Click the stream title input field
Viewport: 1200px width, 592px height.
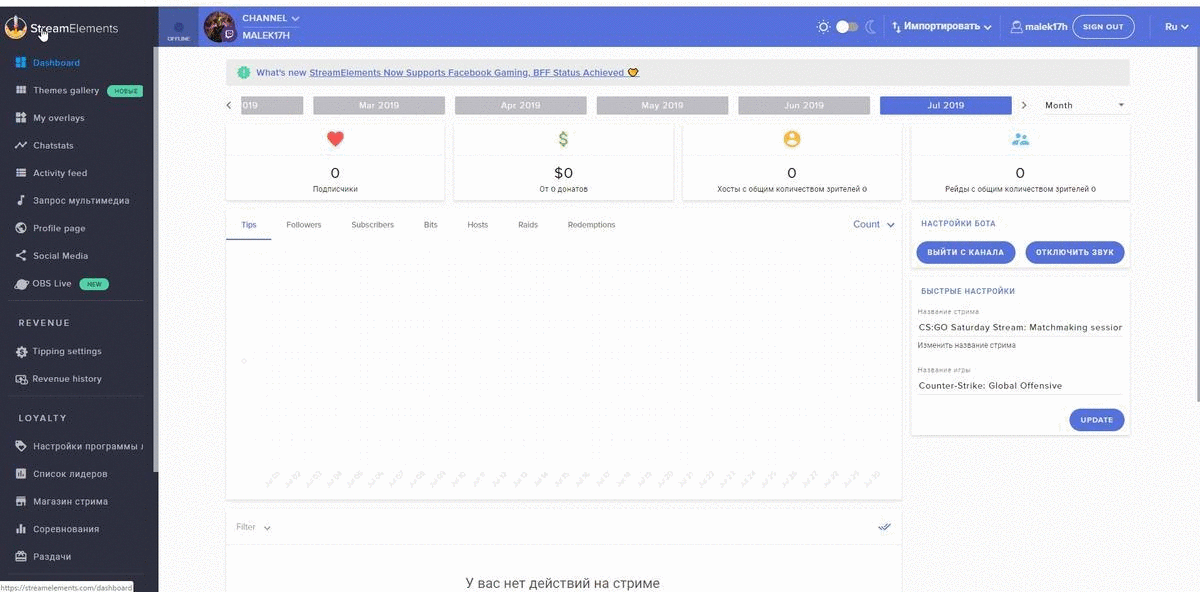1020,327
